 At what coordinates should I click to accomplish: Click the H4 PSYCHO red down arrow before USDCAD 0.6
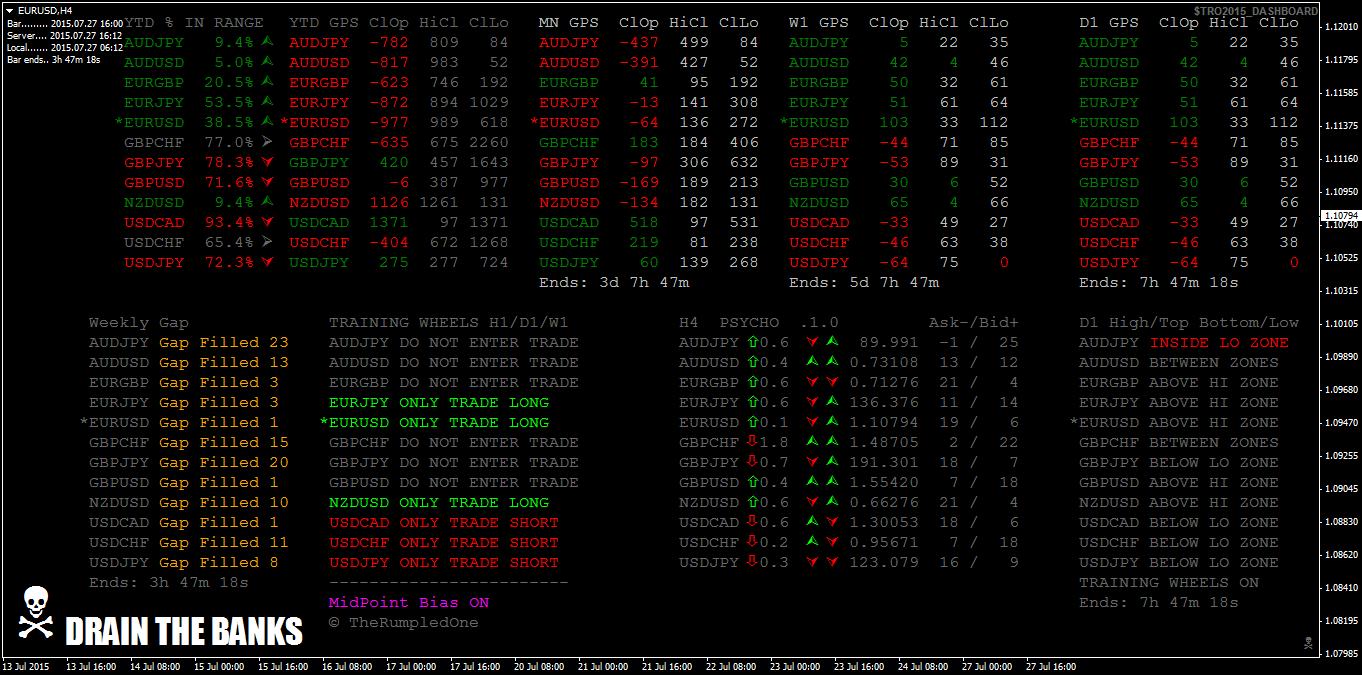tap(753, 522)
